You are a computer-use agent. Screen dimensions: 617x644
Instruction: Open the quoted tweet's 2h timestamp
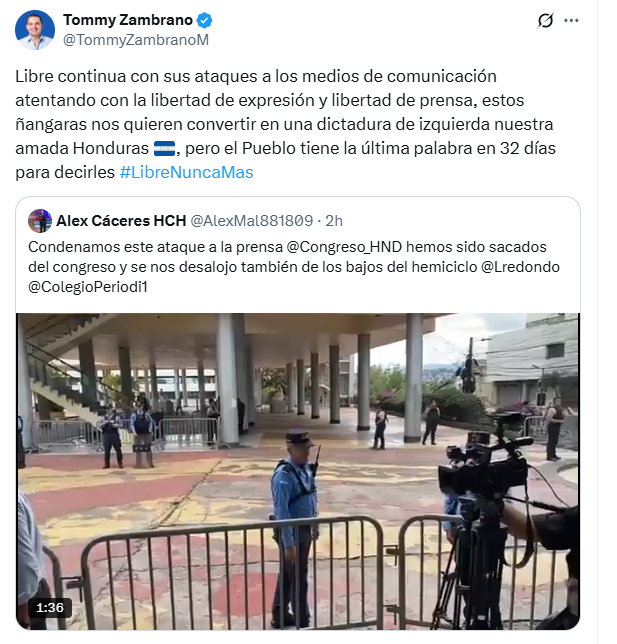coord(334,221)
